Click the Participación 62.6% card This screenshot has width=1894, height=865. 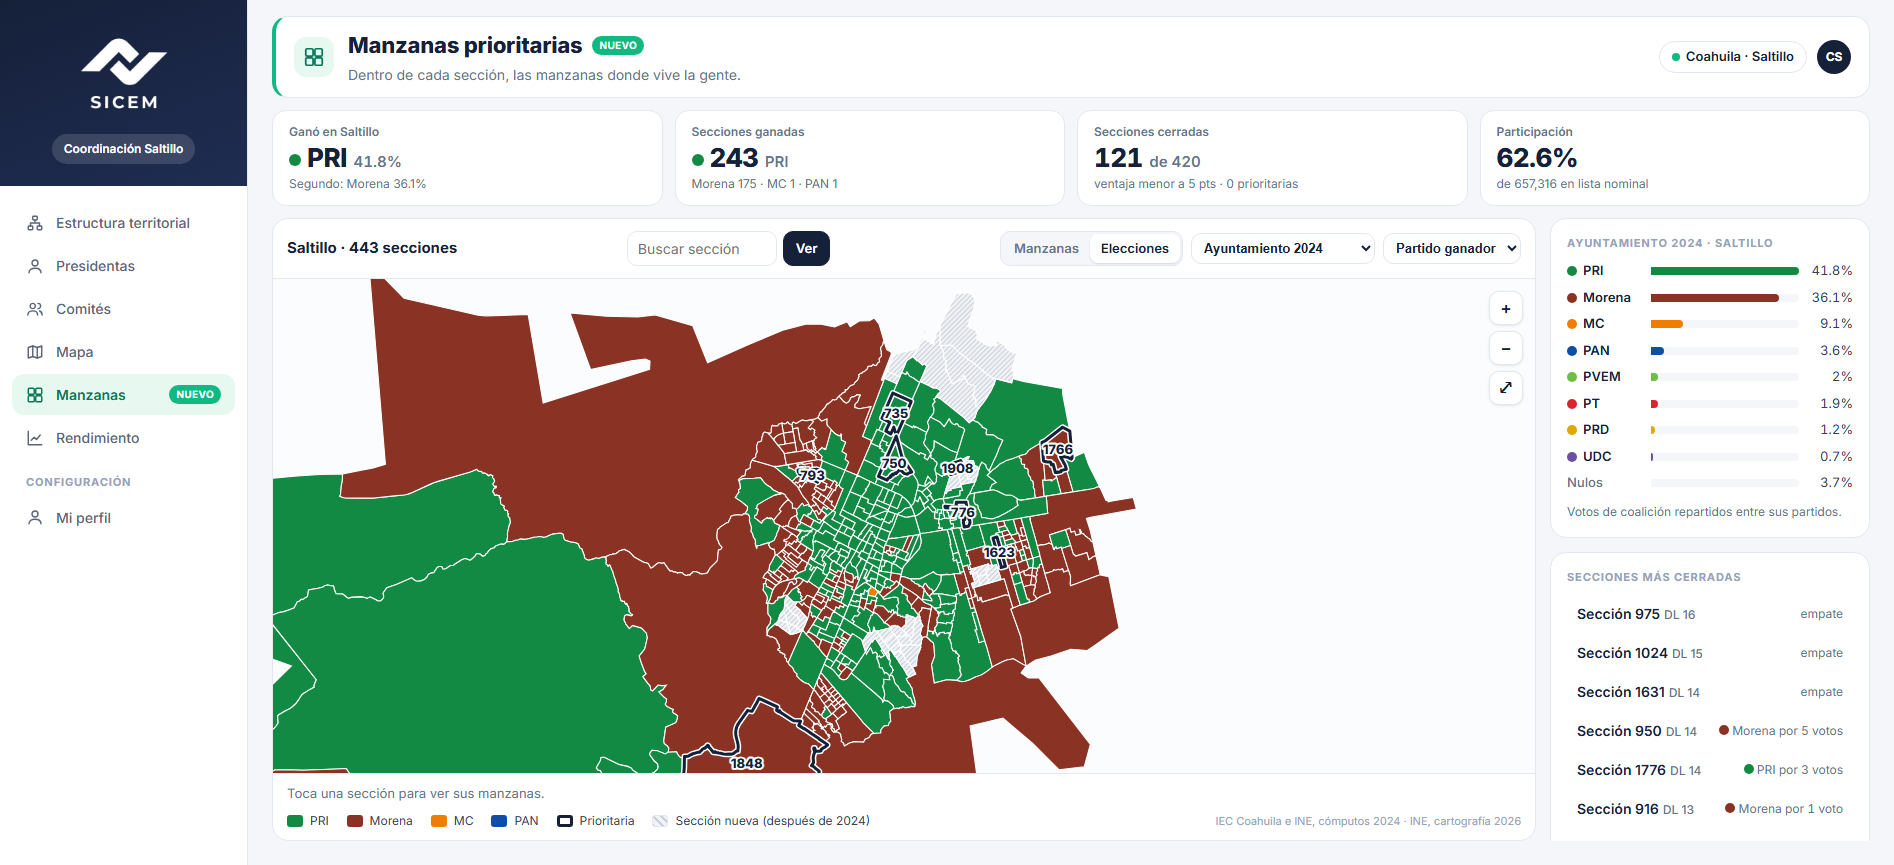pyautogui.click(x=1675, y=158)
